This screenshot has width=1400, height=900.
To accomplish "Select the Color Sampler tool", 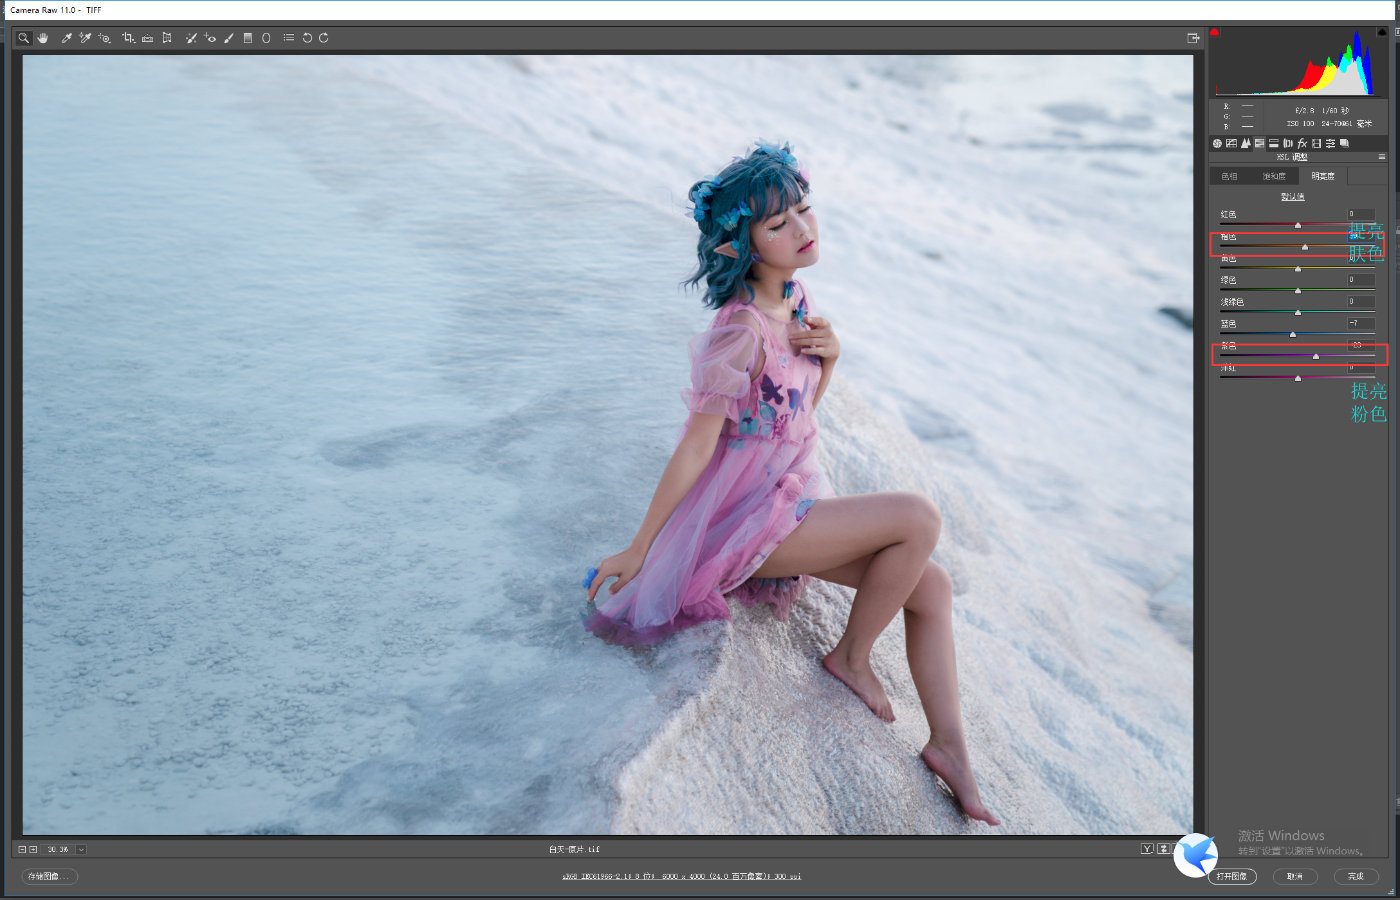I will [86, 38].
